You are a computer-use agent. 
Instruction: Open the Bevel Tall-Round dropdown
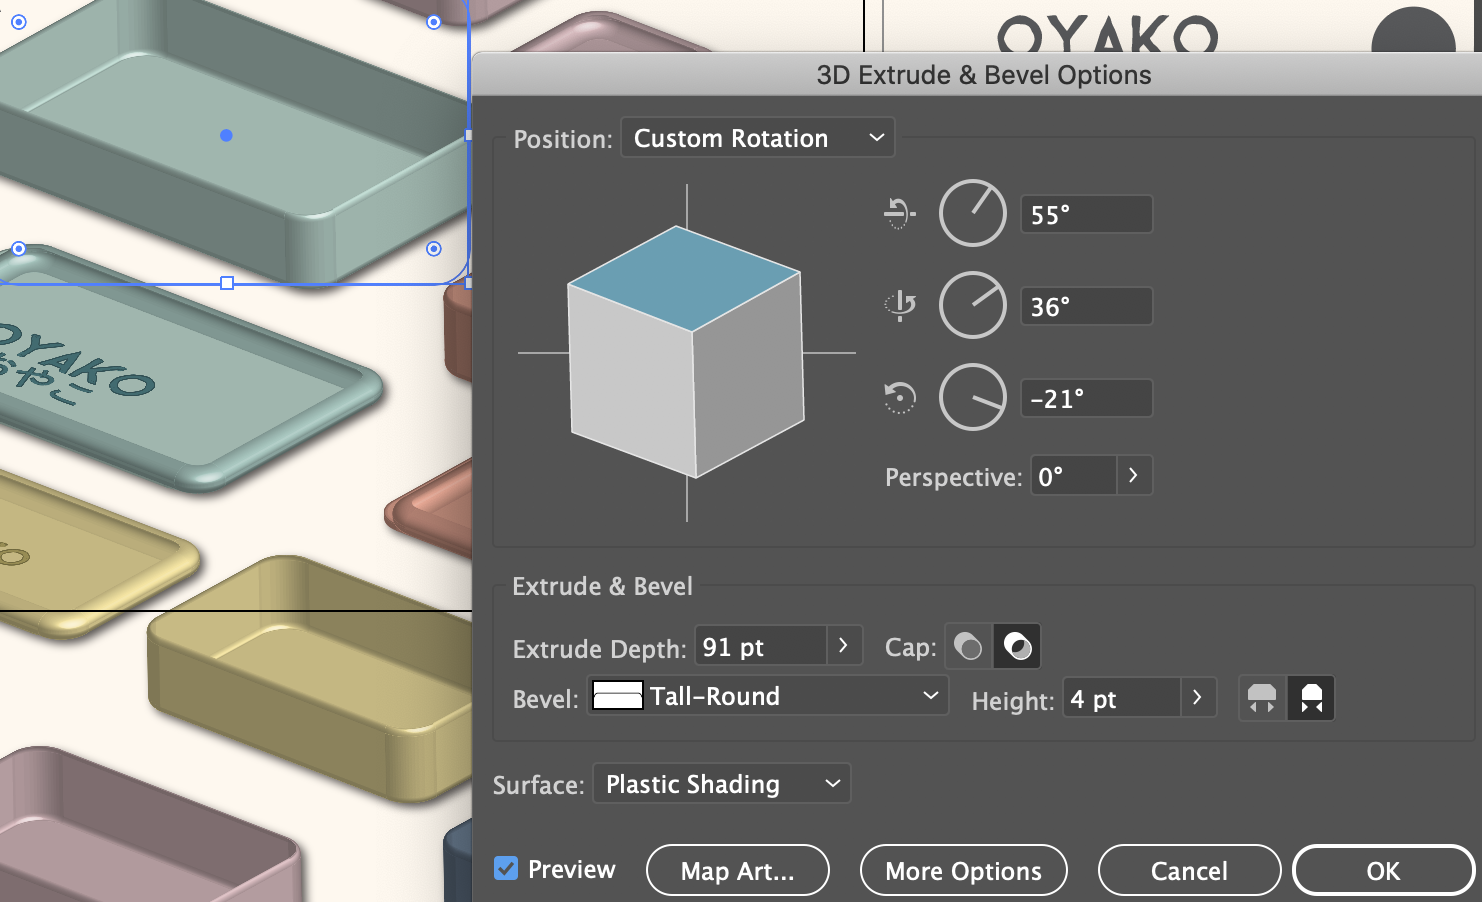767,696
